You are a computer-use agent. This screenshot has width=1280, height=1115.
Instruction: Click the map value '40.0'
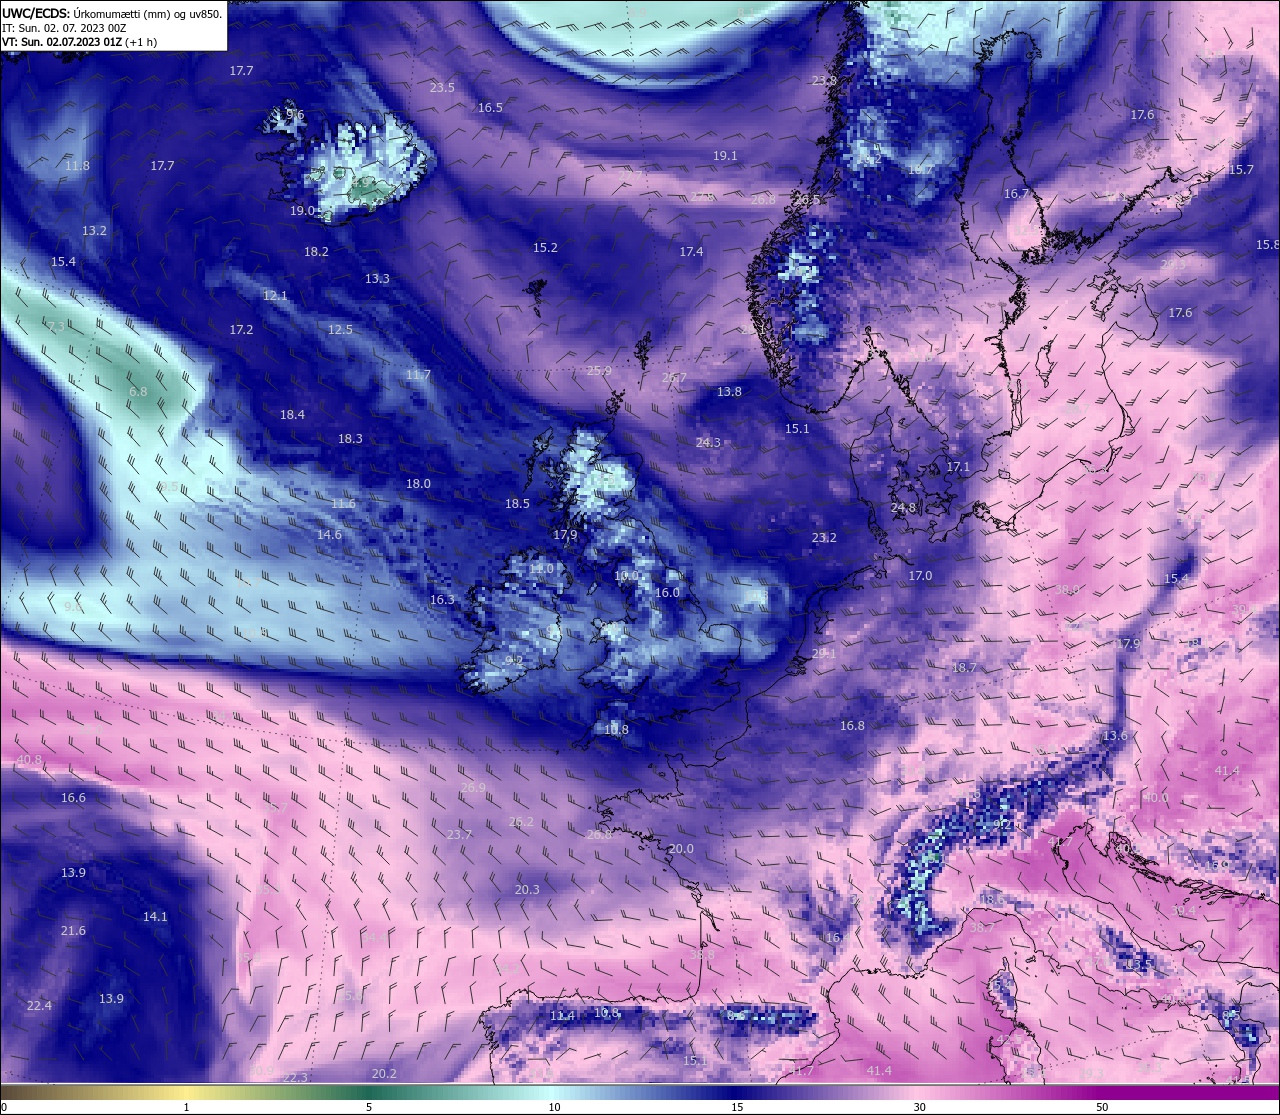[1155, 798]
